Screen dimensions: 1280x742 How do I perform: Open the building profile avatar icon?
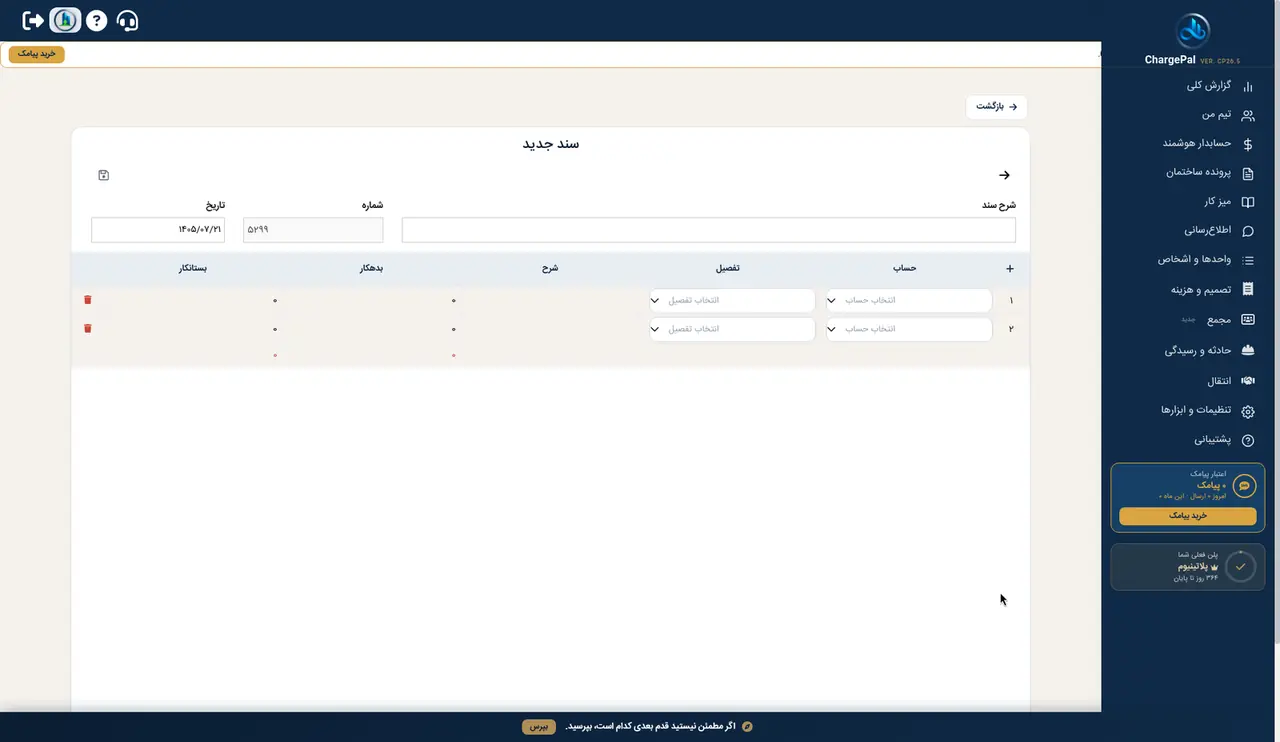tap(65, 20)
